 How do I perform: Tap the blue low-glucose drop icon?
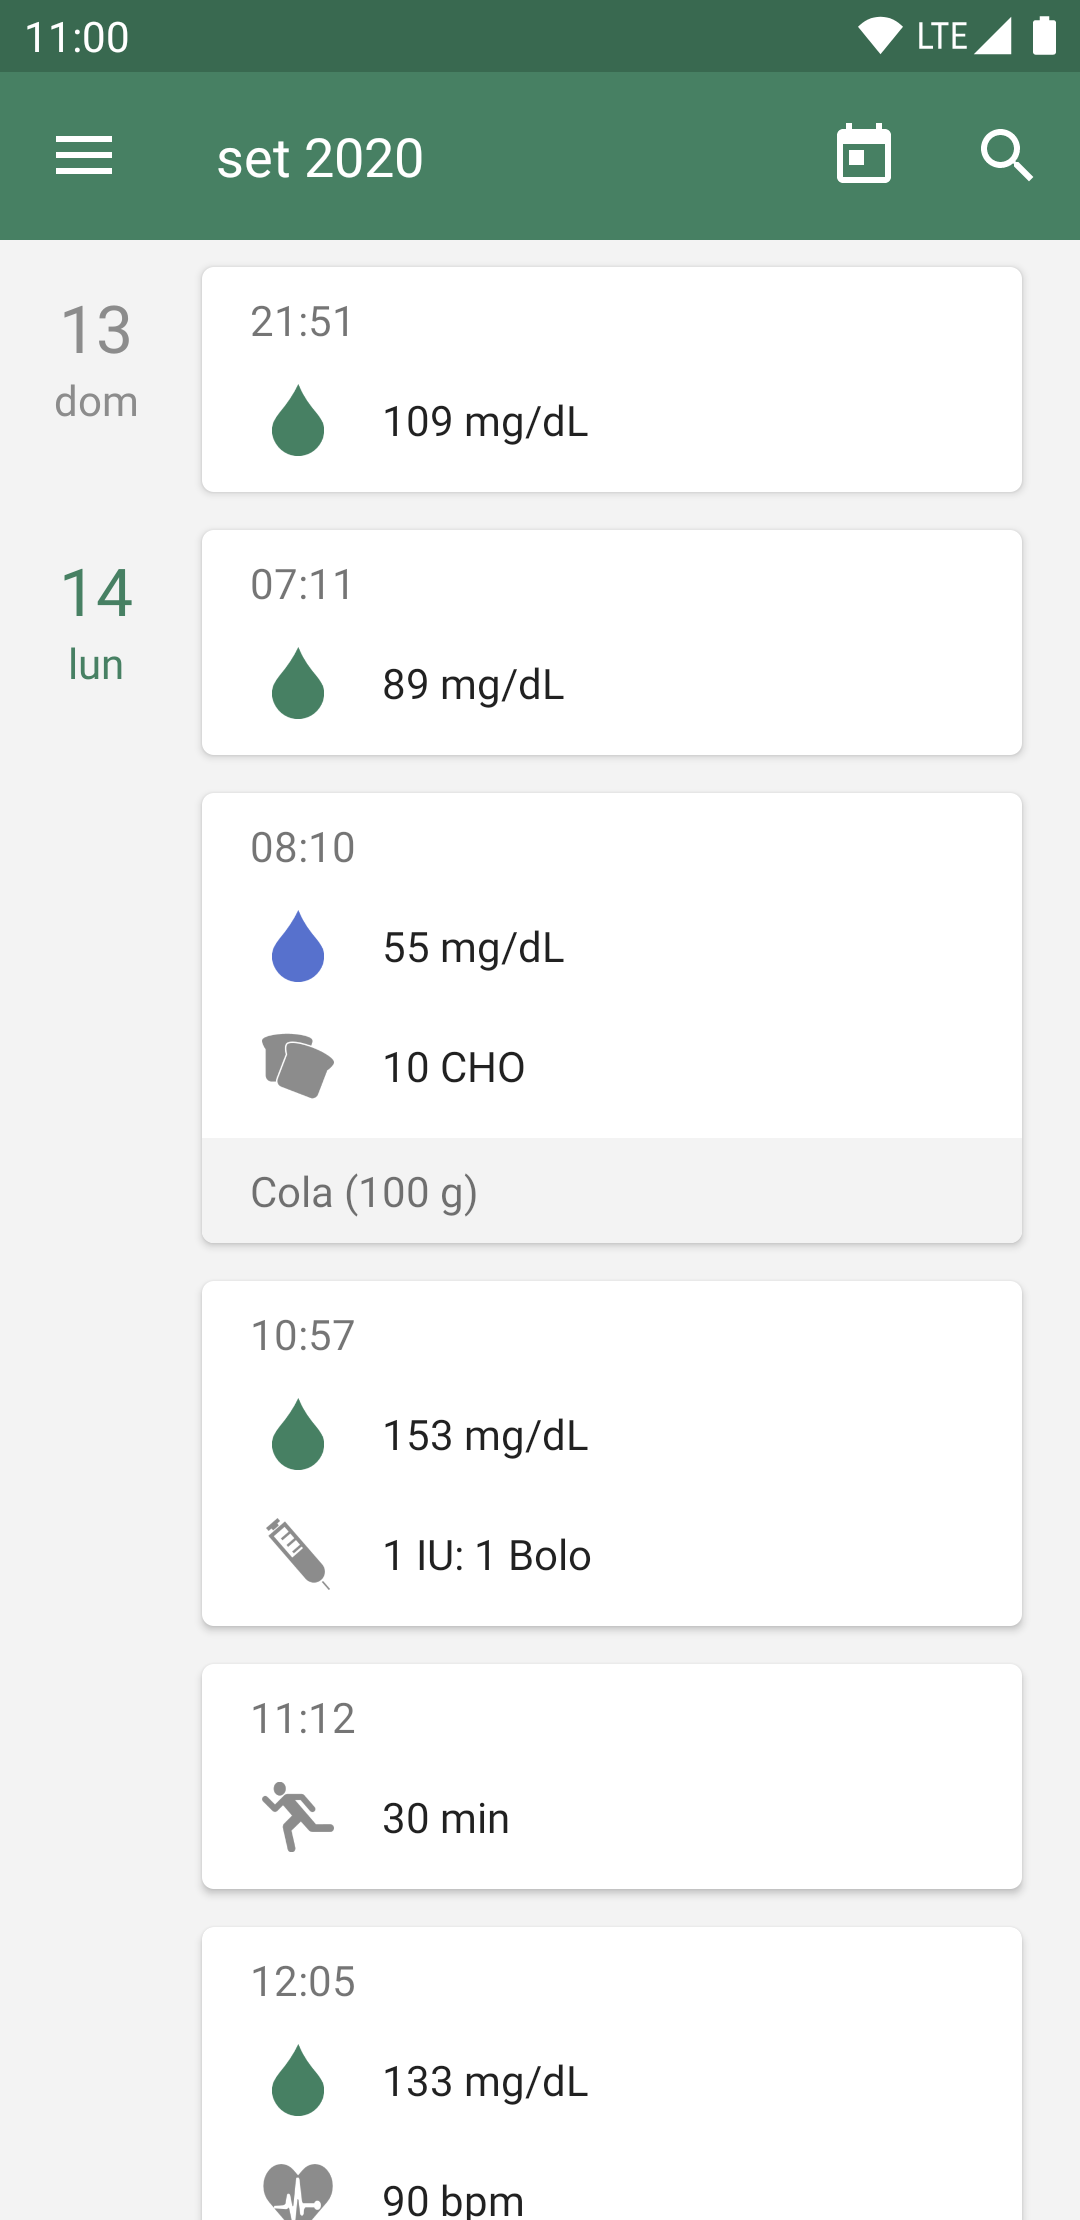point(298,946)
